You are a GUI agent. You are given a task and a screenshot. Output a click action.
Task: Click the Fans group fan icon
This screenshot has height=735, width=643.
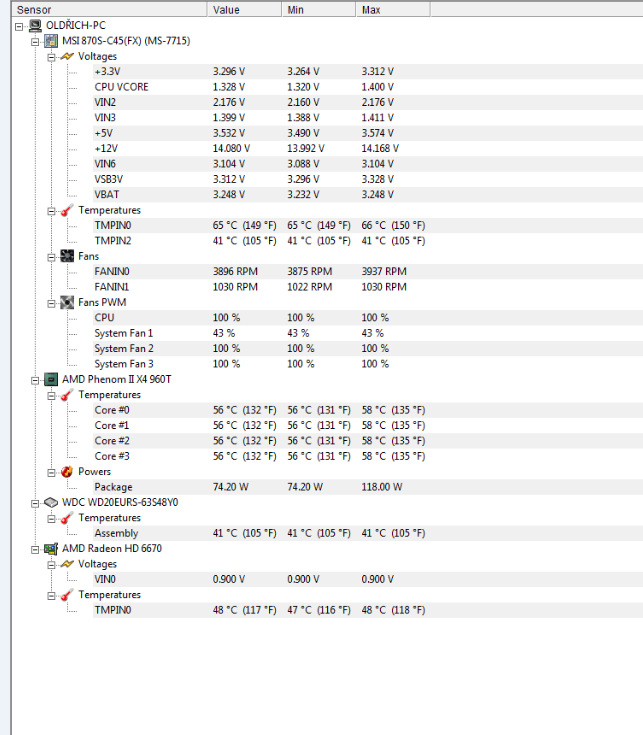[67, 256]
